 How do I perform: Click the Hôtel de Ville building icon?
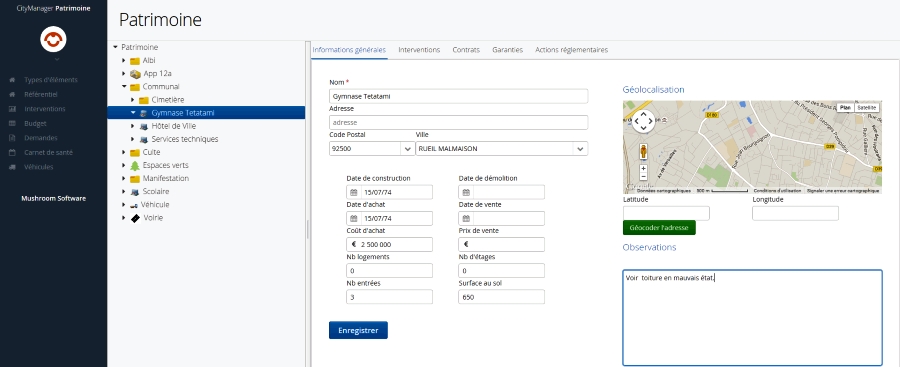(143, 126)
